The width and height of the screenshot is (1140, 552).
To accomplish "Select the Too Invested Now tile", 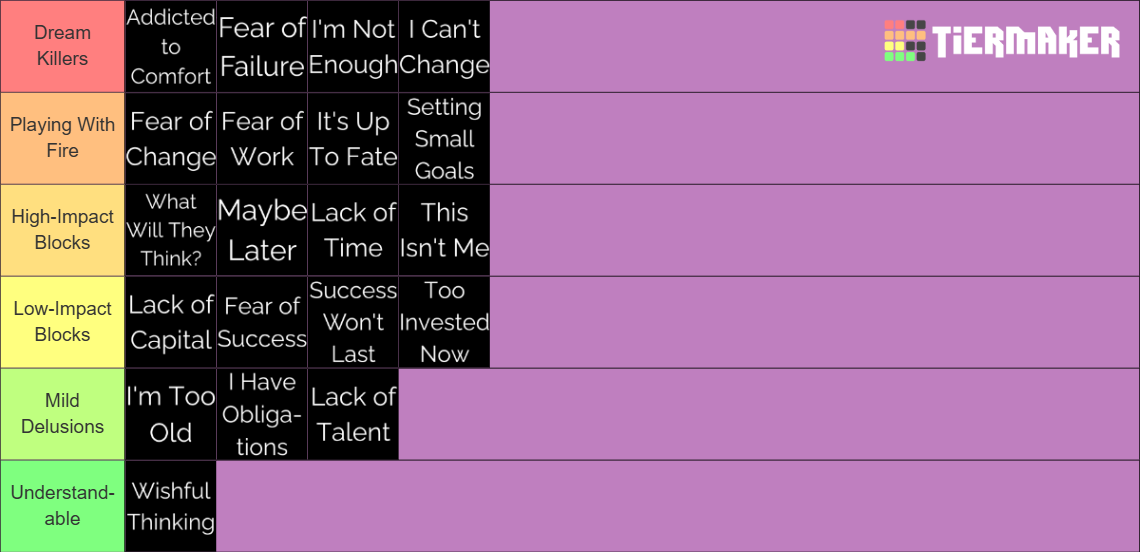I will pyautogui.click(x=444, y=321).
